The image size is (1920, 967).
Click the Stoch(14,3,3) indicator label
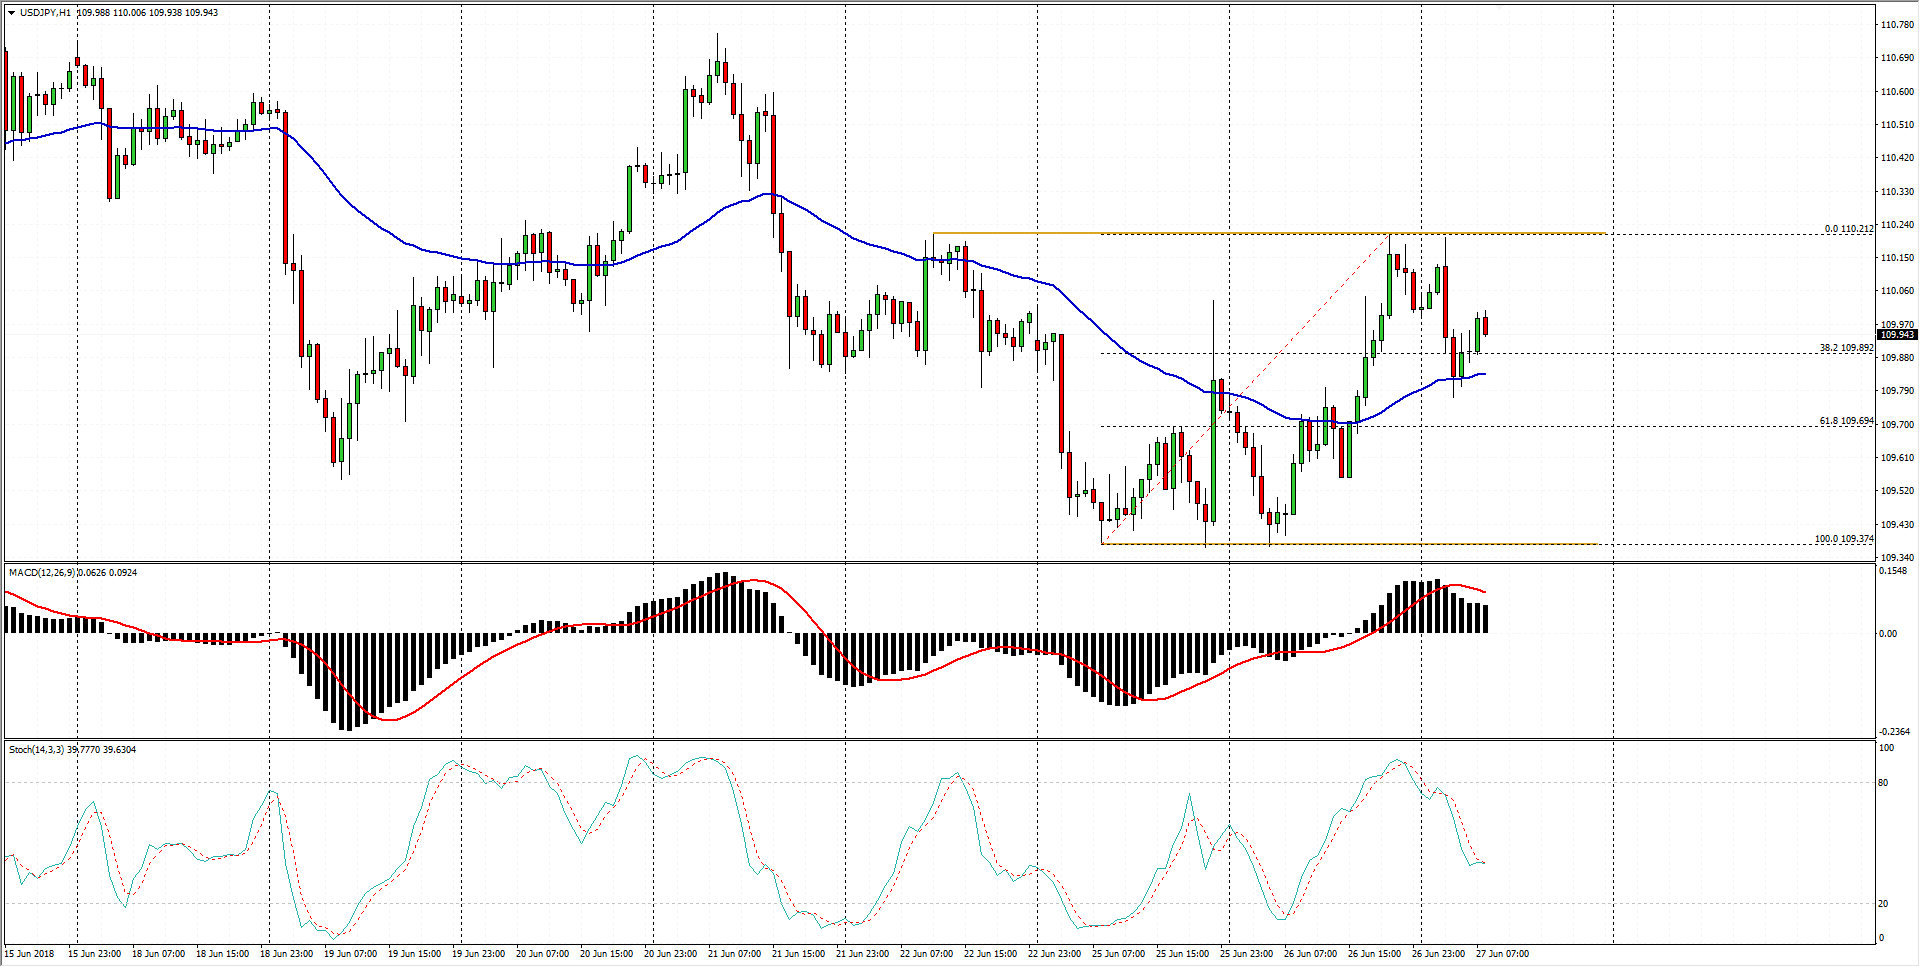point(37,750)
